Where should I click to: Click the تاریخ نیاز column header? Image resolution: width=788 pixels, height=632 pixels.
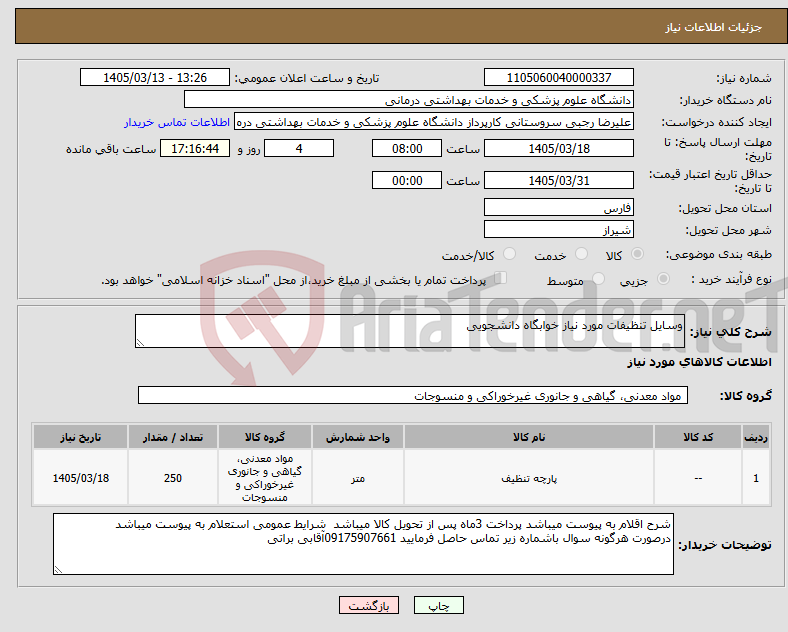(80, 437)
